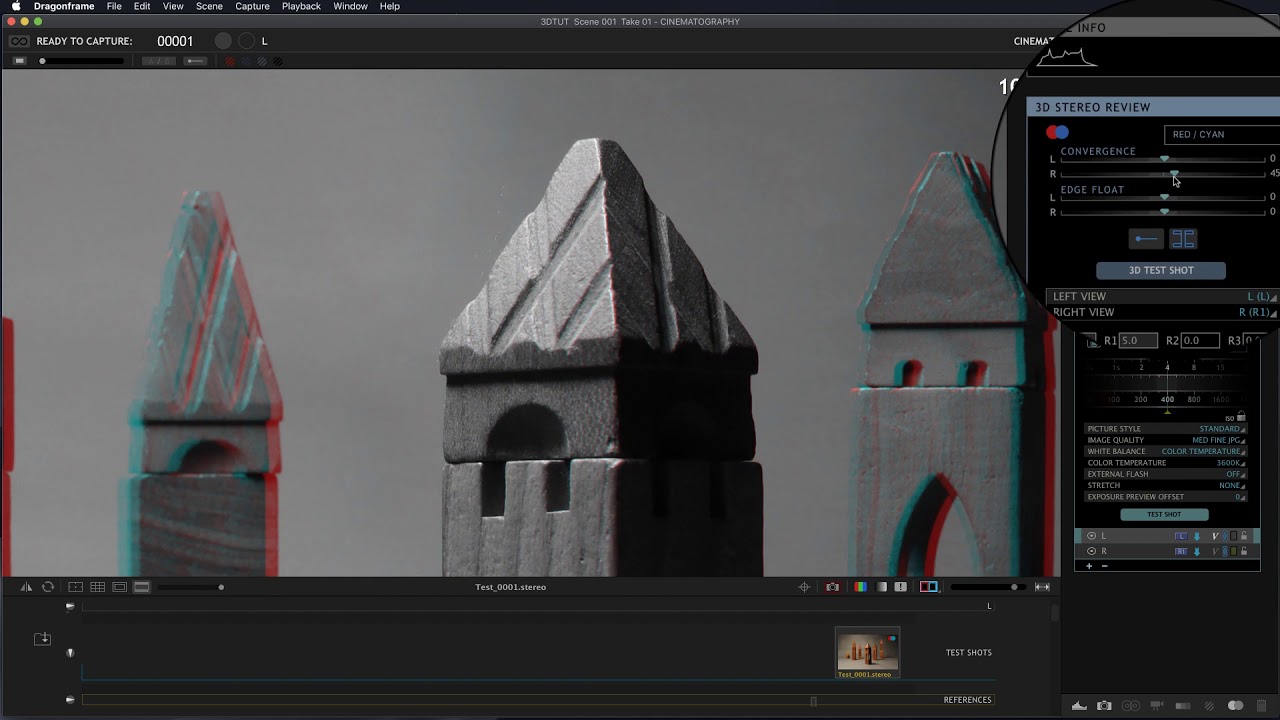
Task: Toggle the grid overlay icon
Action: 97,587
